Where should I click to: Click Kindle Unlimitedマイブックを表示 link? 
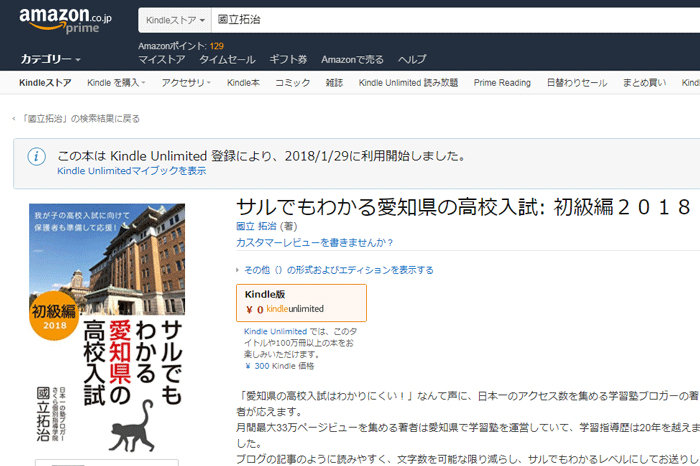[132, 171]
